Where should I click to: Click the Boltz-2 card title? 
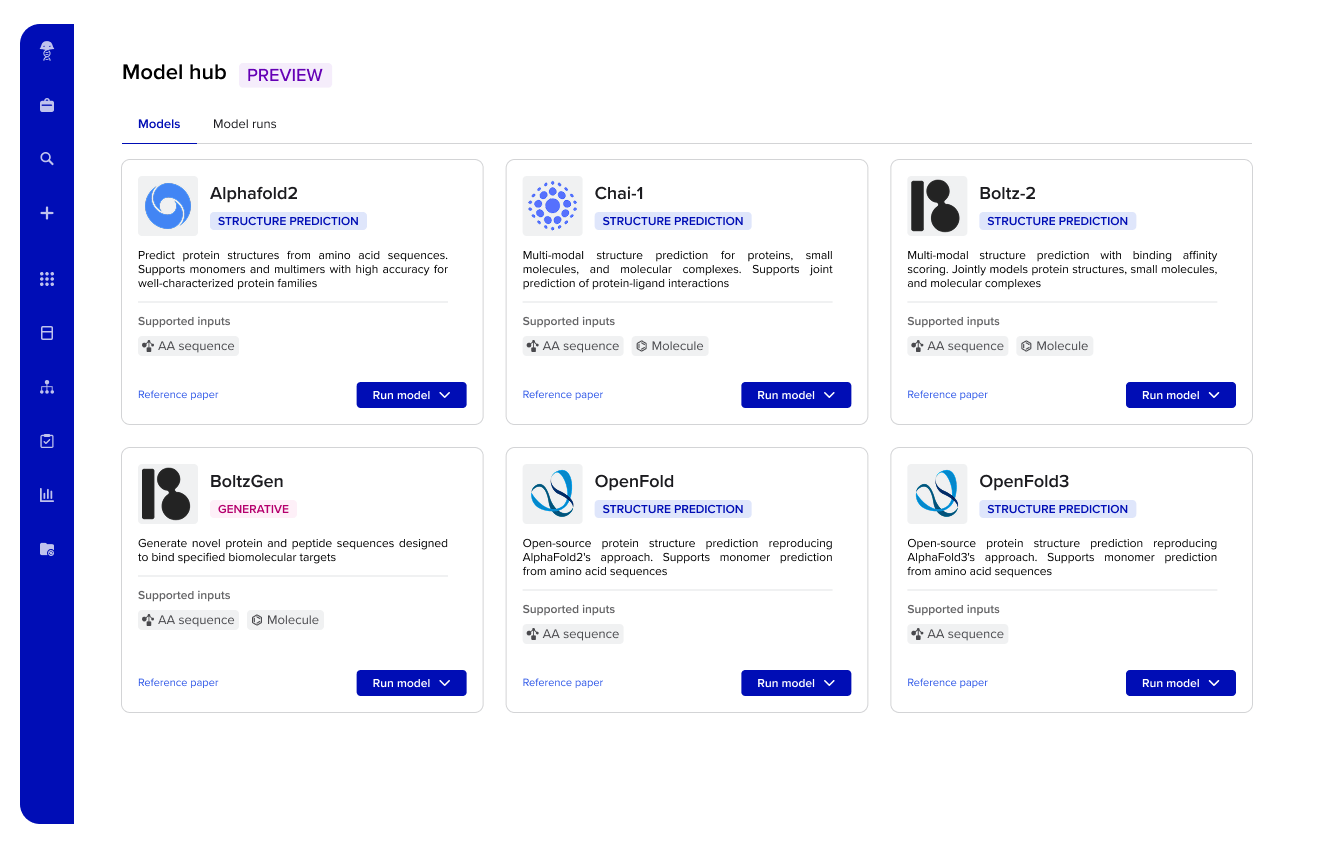(1007, 194)
